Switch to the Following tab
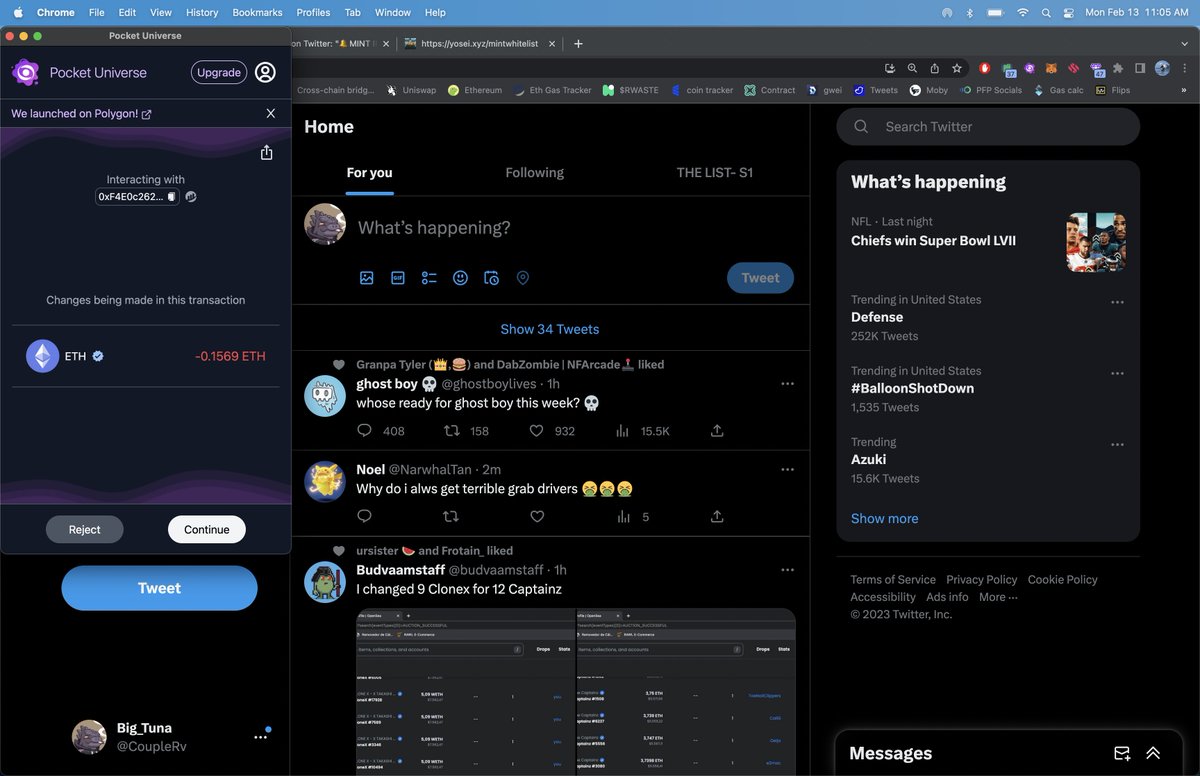 534,172
